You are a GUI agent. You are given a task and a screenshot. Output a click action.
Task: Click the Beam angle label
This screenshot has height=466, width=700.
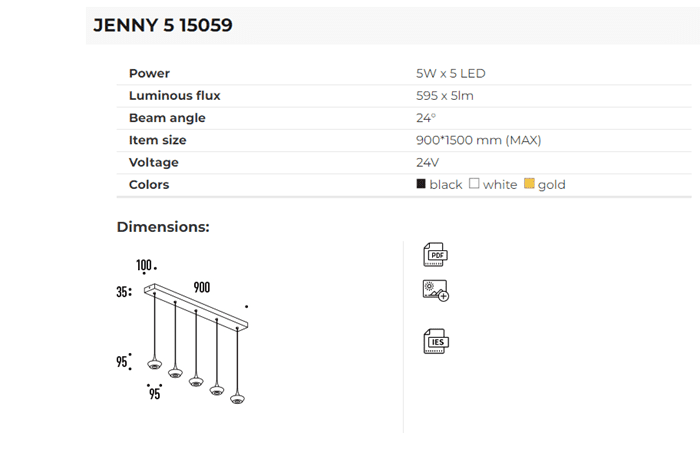coord(167,118)
